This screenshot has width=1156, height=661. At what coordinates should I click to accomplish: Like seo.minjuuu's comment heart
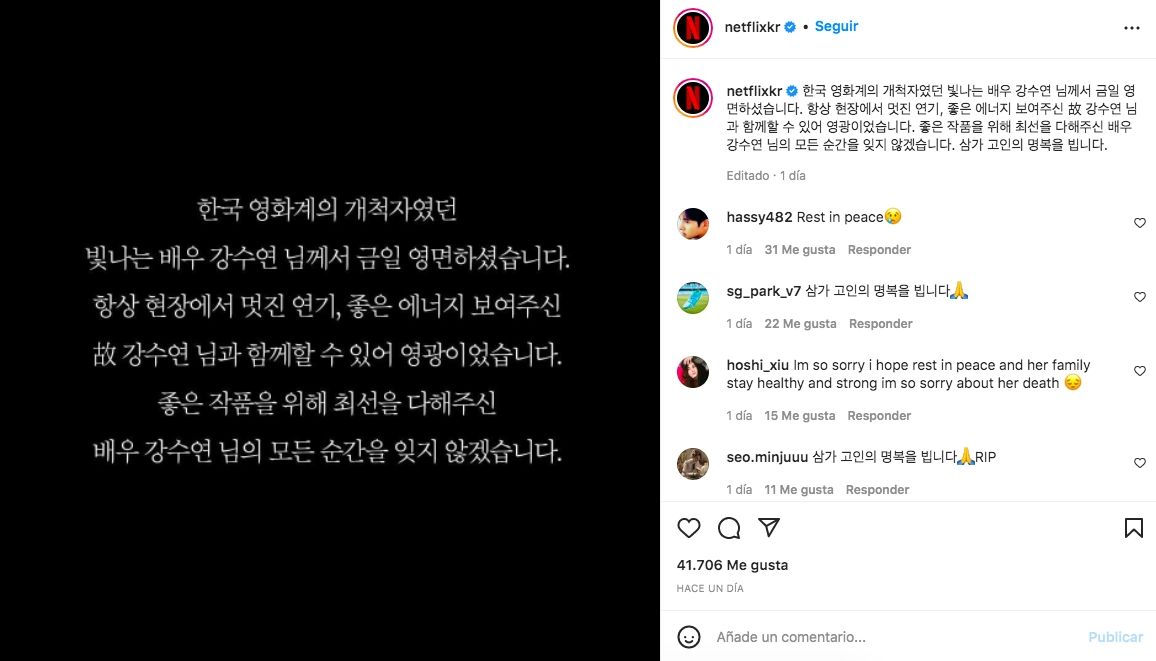(1140, 463)
